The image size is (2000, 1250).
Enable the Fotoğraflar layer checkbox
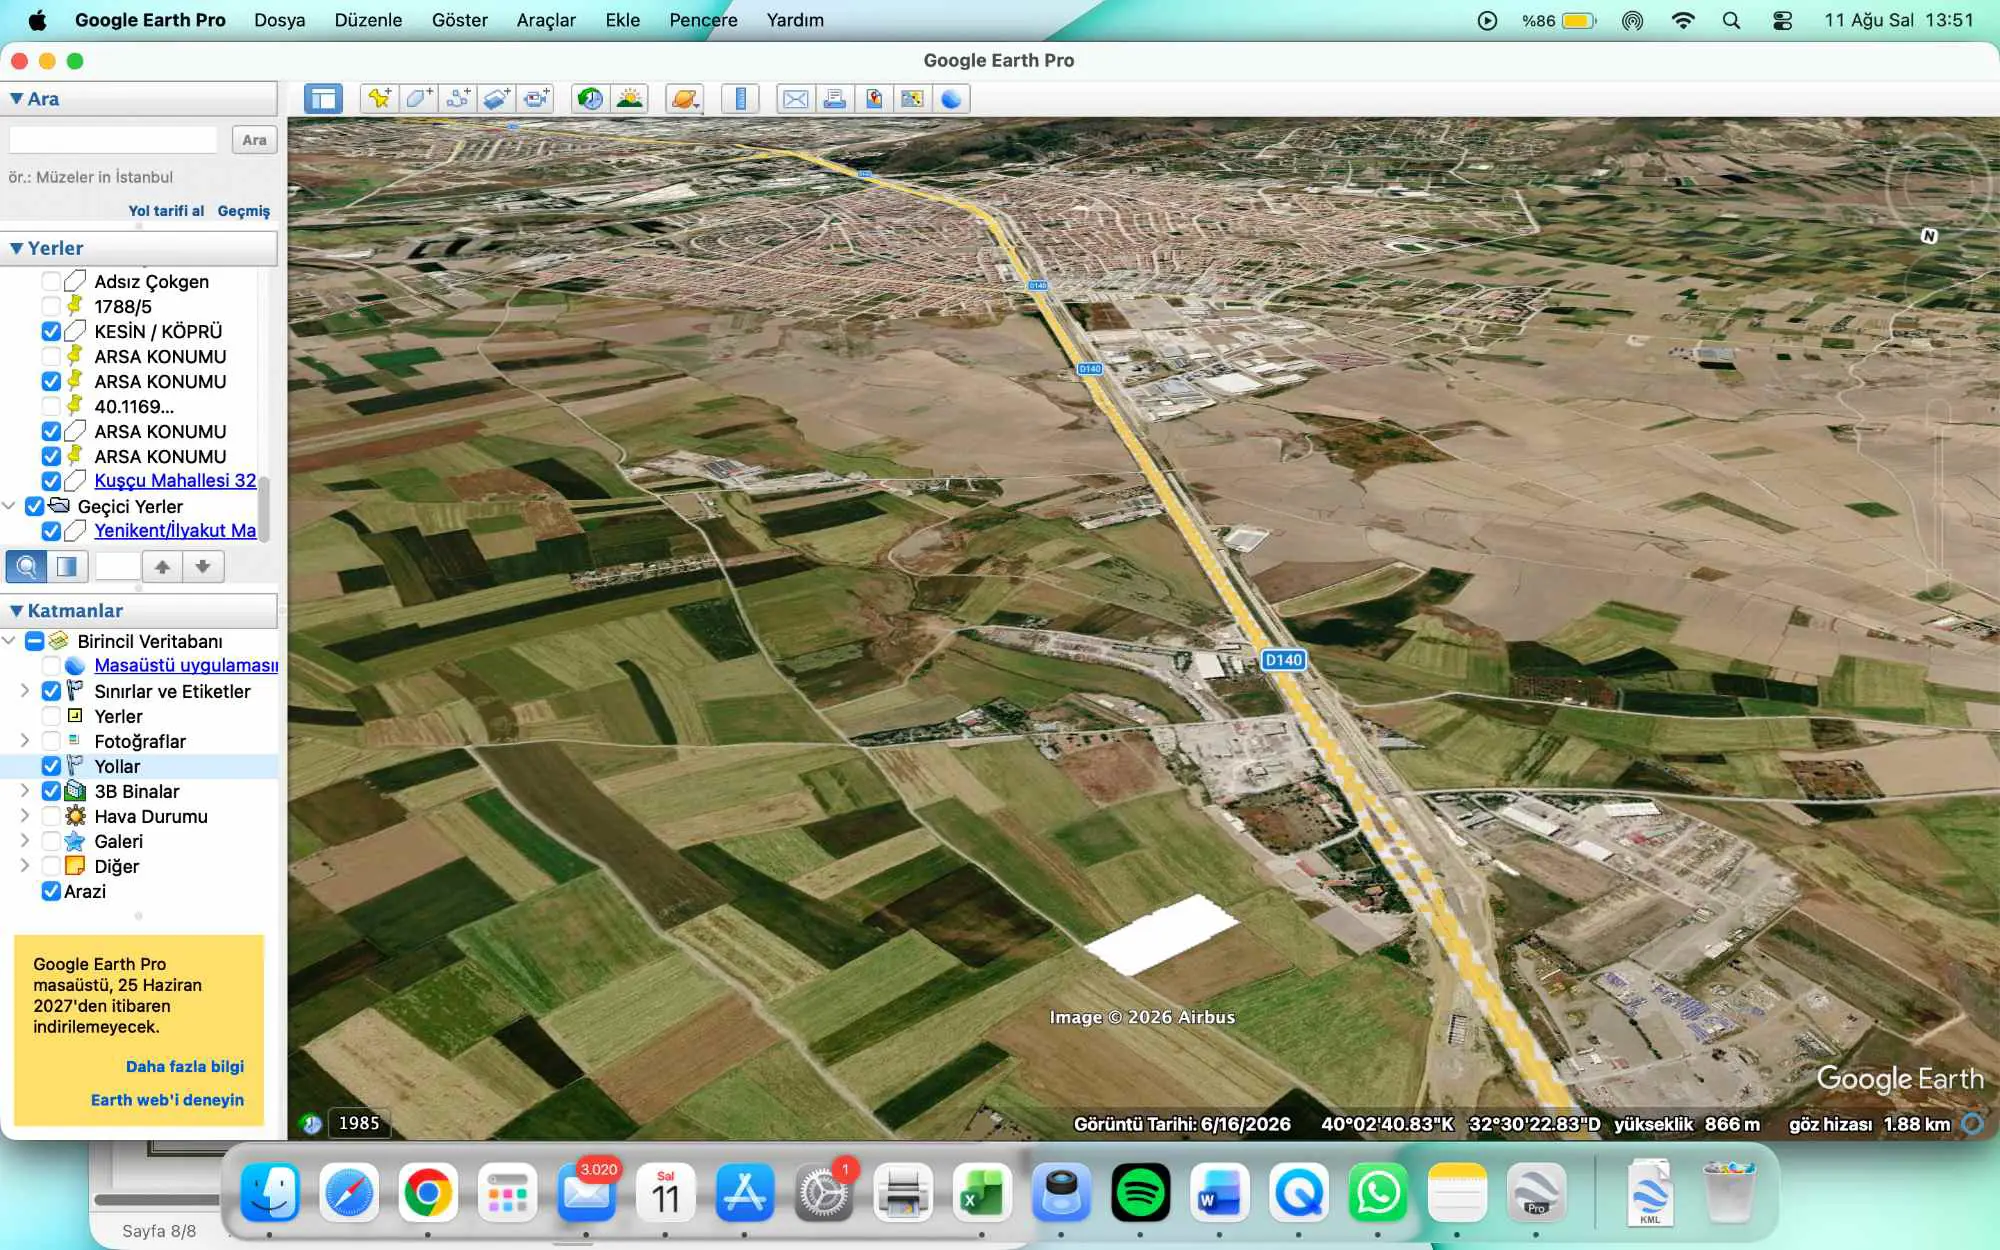pyautogui.click(x=51, y=741)
